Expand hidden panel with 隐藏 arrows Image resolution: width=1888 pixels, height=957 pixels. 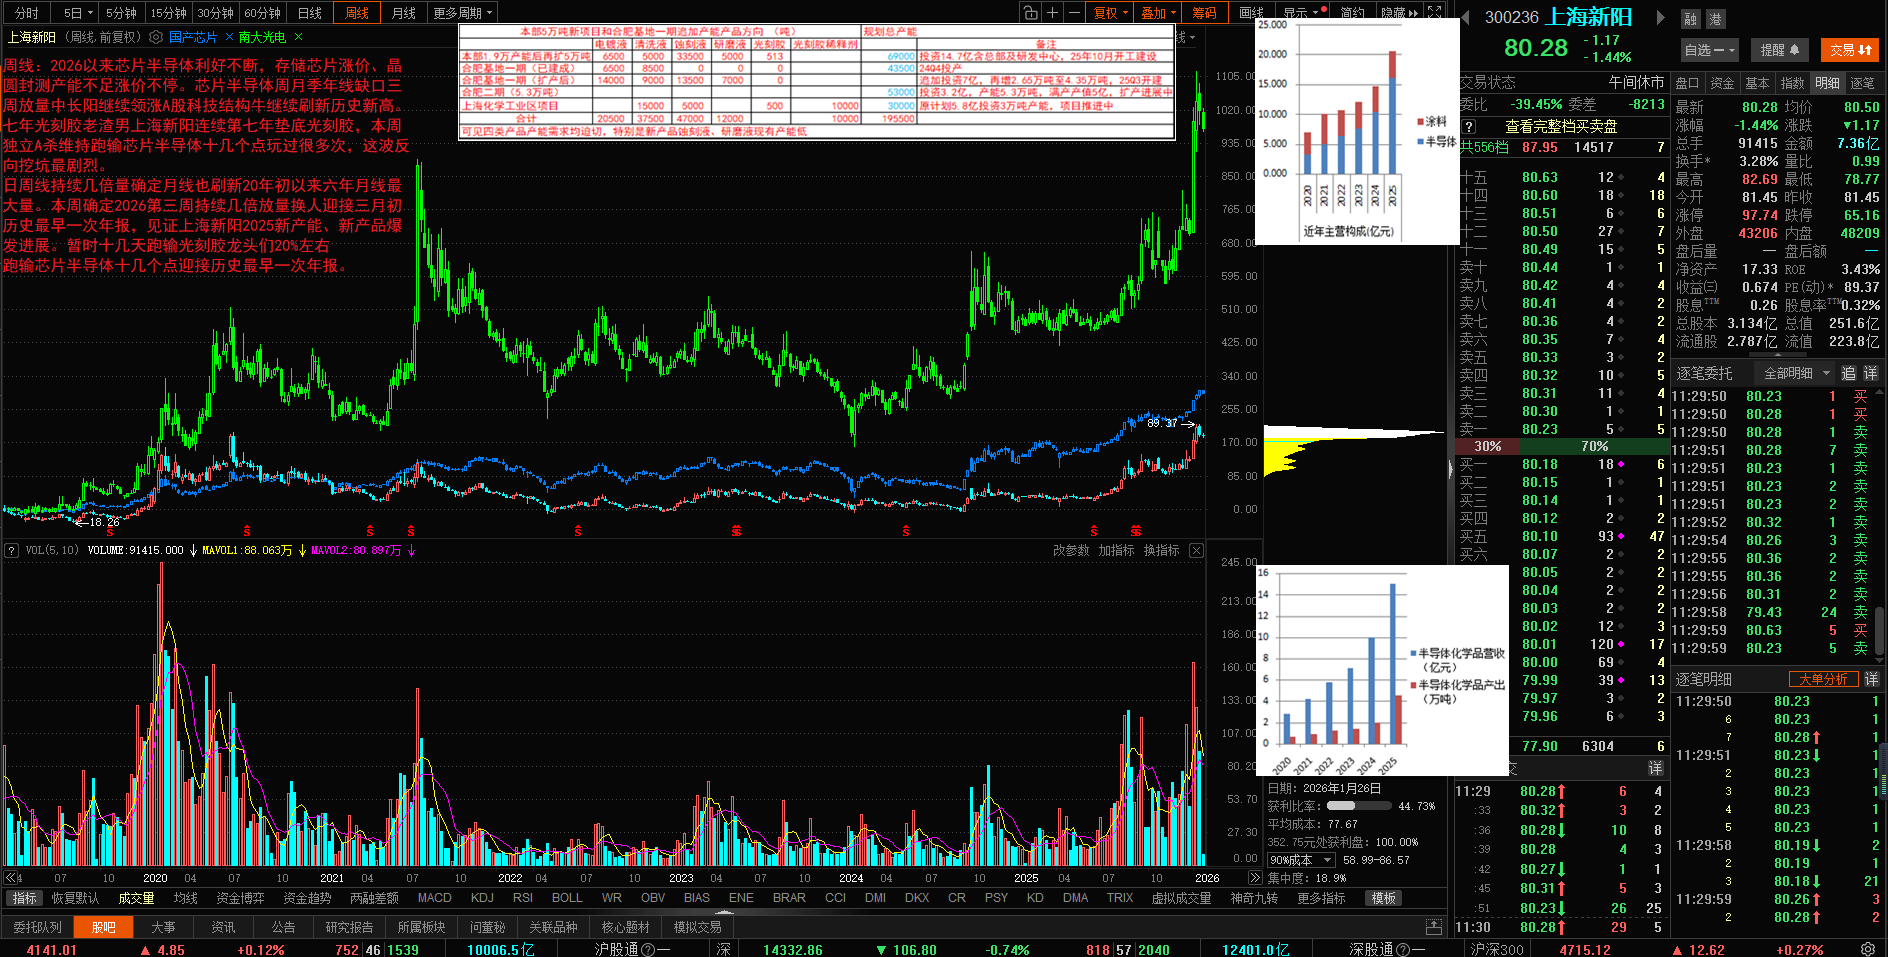coord(1399,13)
